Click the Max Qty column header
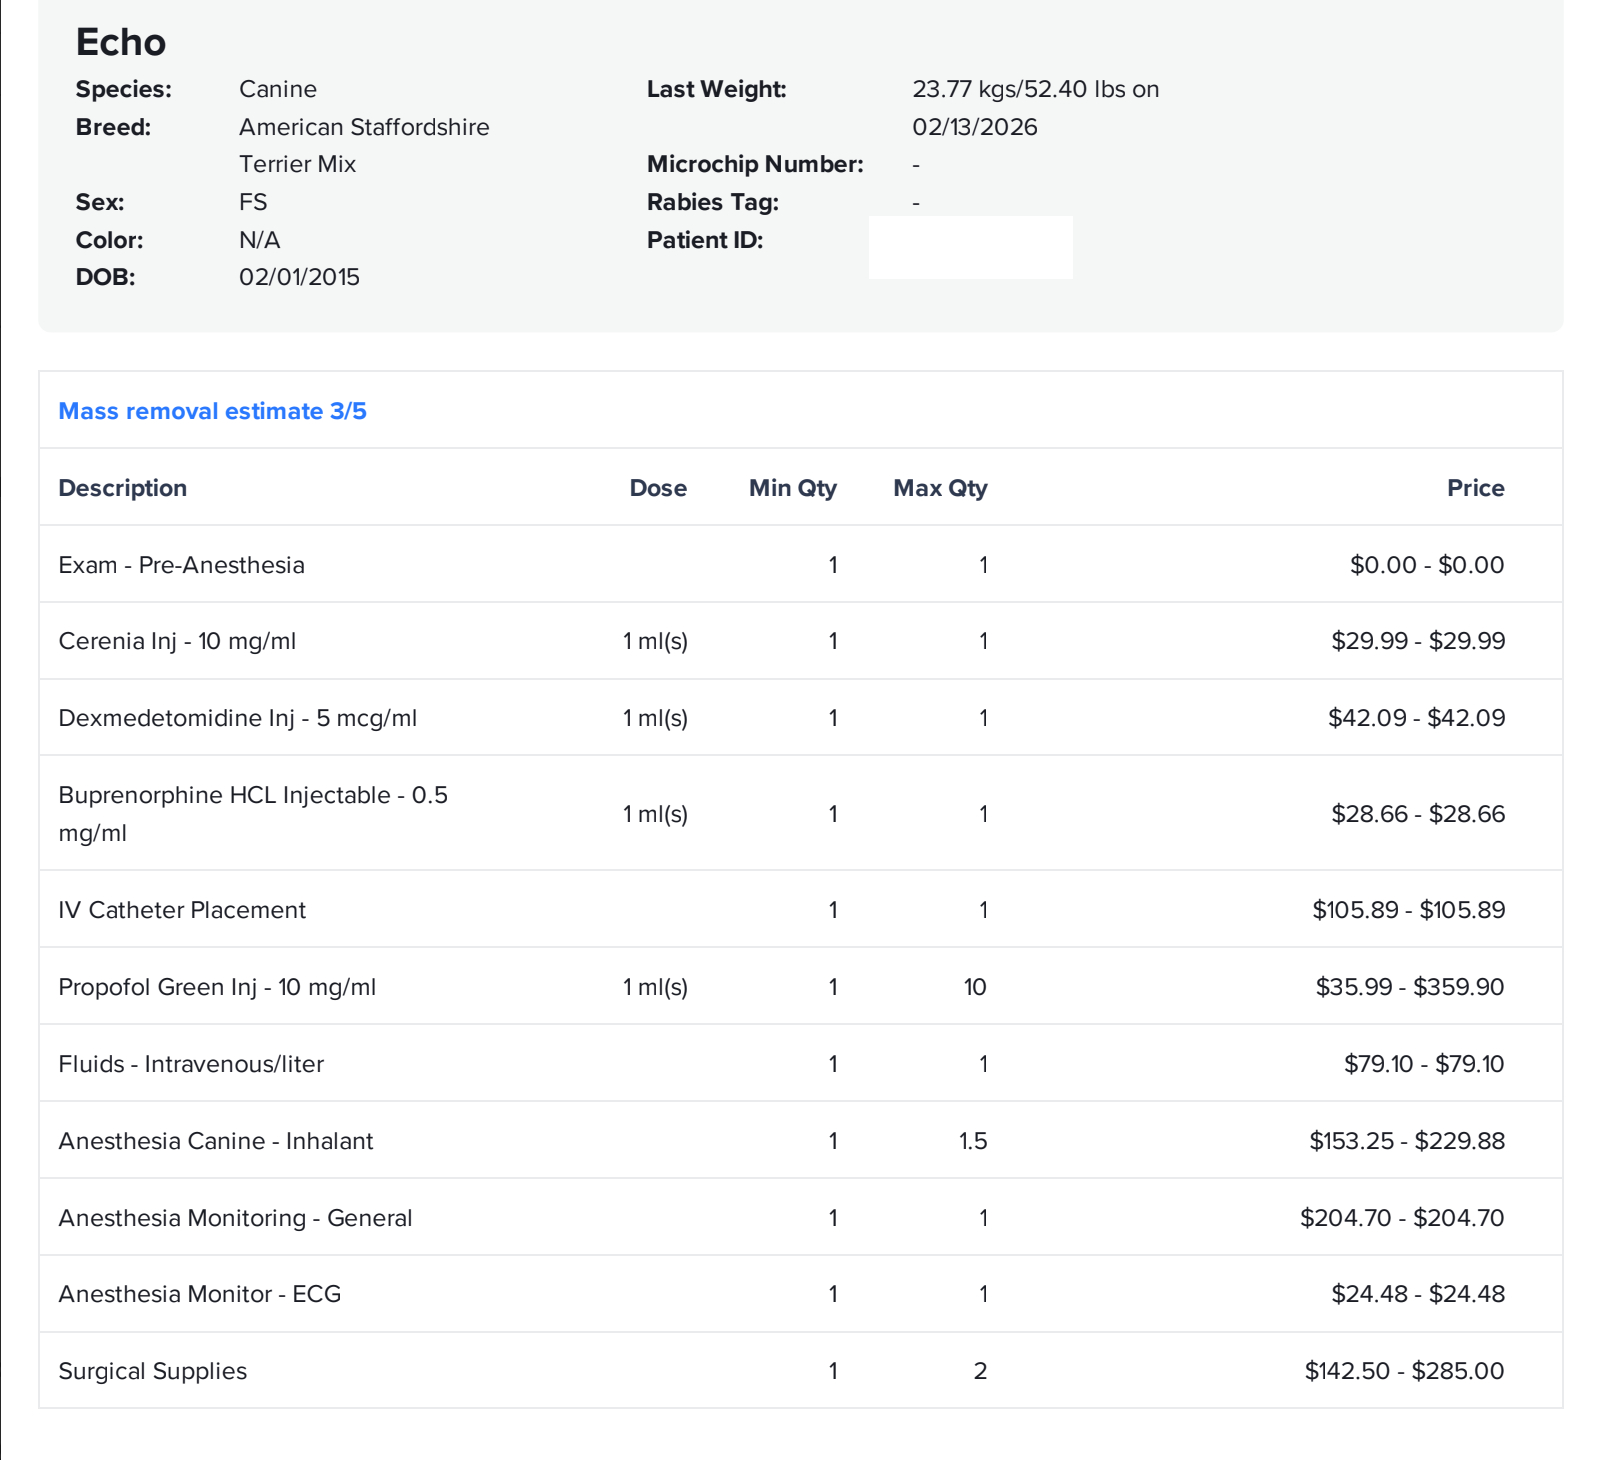The width and height of the screenshot is (1600, 1460). [x=939, y=488]
